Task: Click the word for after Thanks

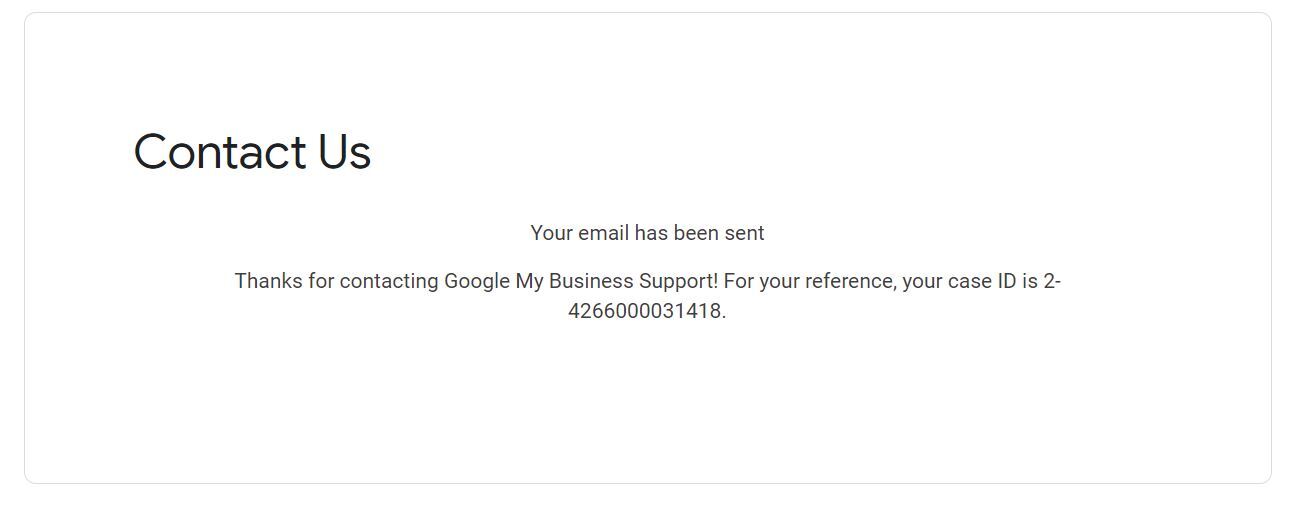Action: point(321,281)
